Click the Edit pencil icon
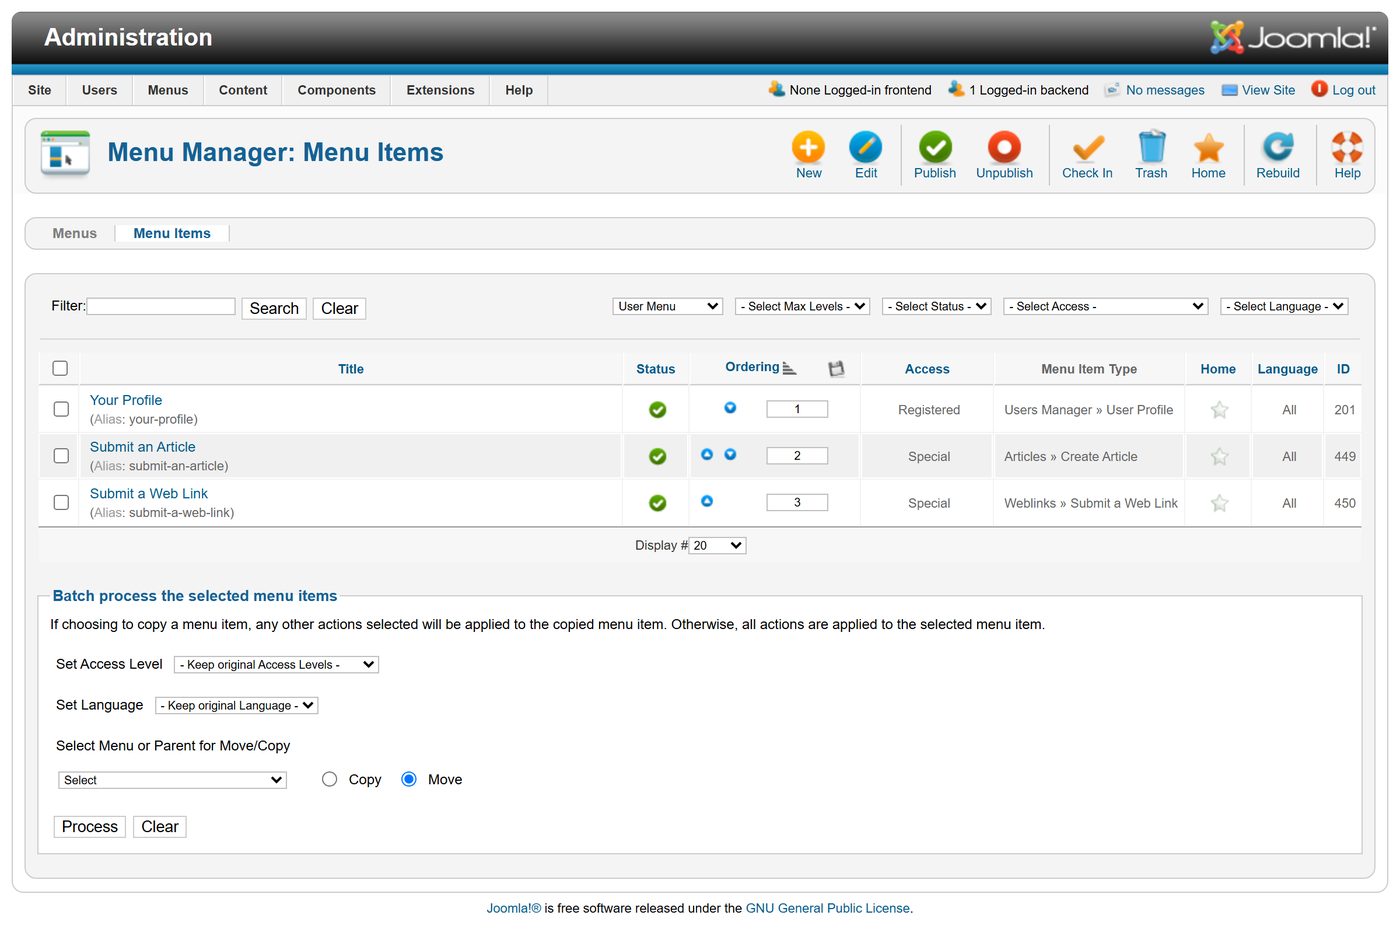 point(865,148)
